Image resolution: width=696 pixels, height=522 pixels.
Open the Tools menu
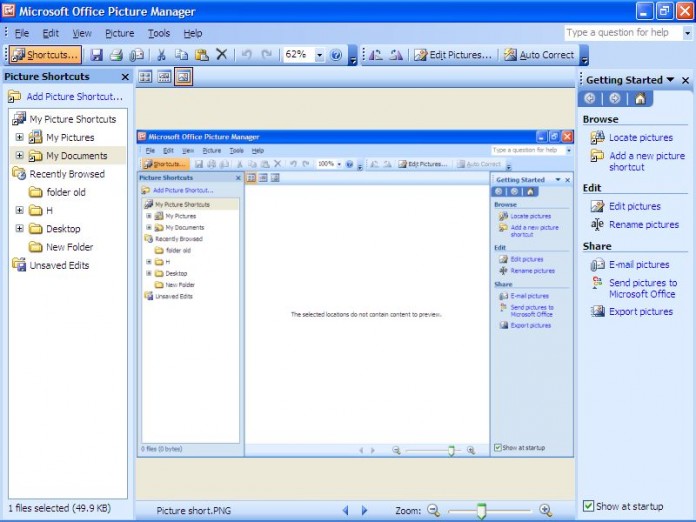(x=158, y=33)
